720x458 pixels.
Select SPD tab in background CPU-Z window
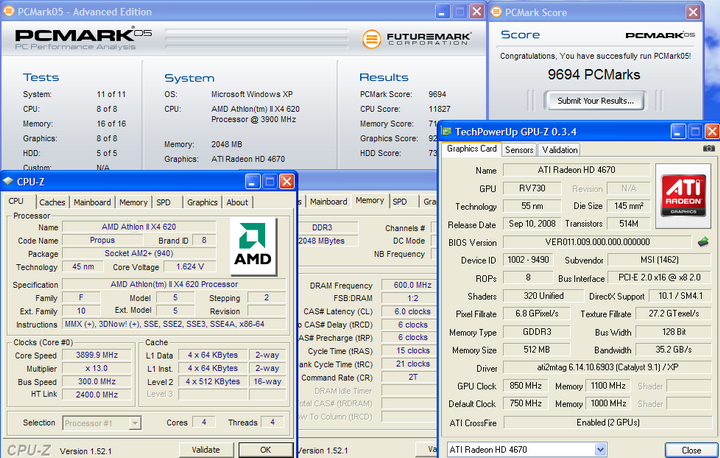[399, 202]
